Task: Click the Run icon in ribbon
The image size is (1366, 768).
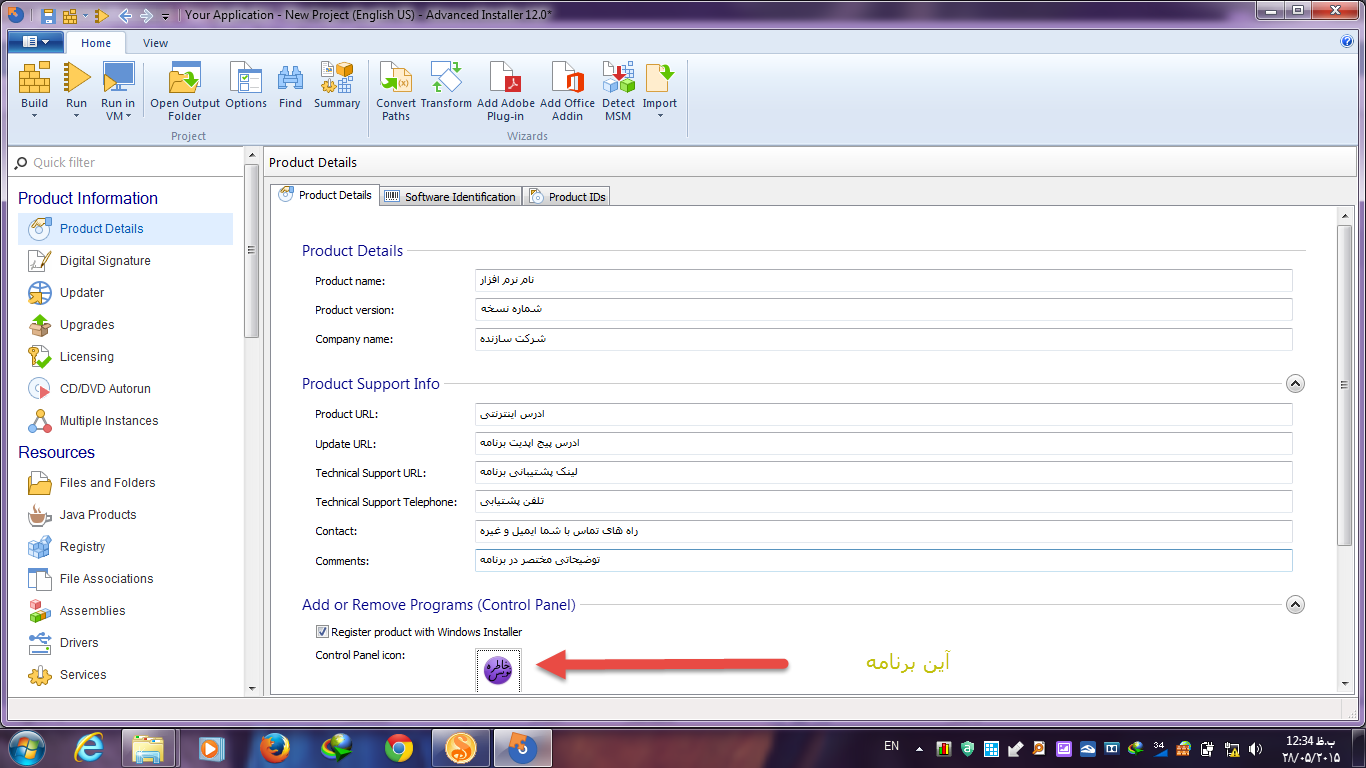Action: point(77,78)
